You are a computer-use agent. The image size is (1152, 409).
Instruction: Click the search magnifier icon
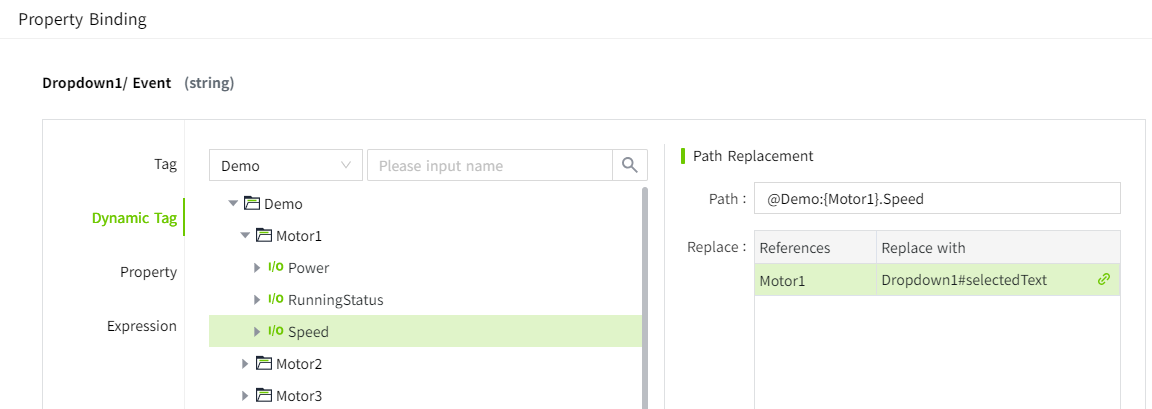tap(630, 165)
